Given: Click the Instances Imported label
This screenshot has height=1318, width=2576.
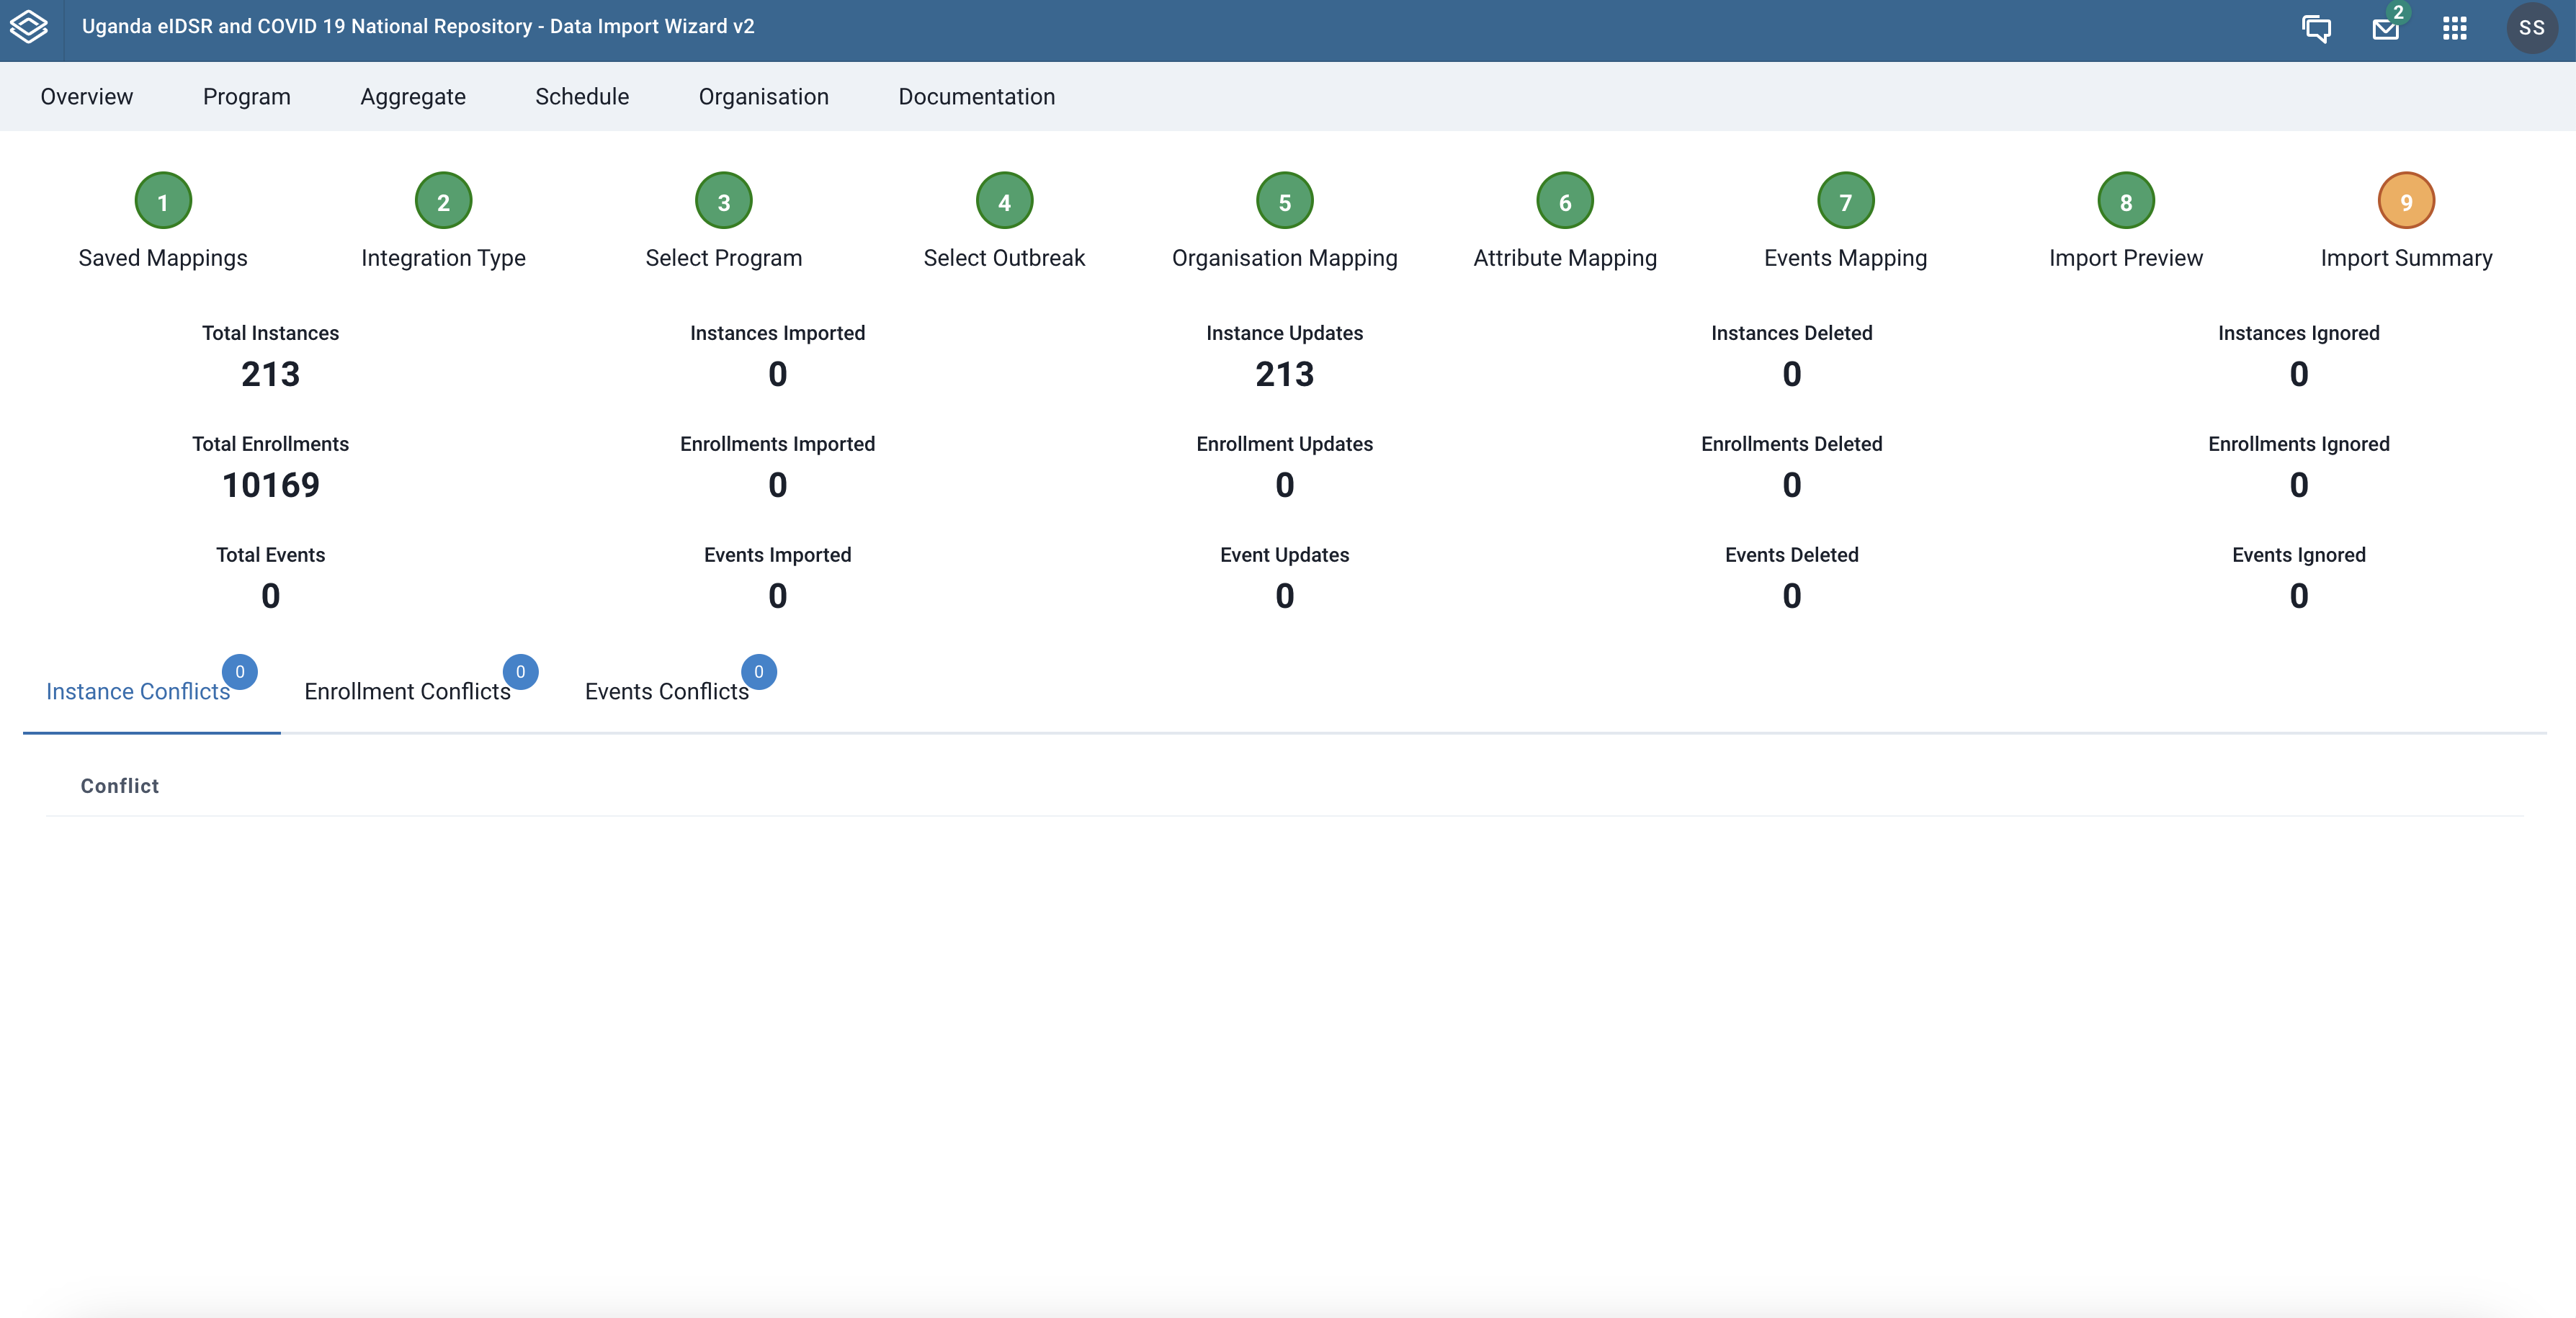Looking at the screenshot, I should click(778, 333).
